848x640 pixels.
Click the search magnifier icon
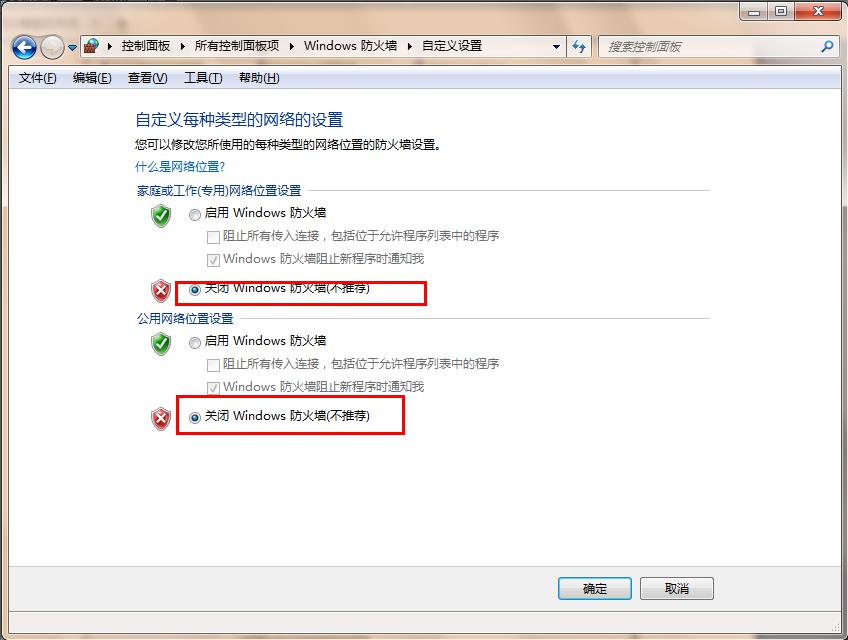pyautogui.click(x=827, y=47)
